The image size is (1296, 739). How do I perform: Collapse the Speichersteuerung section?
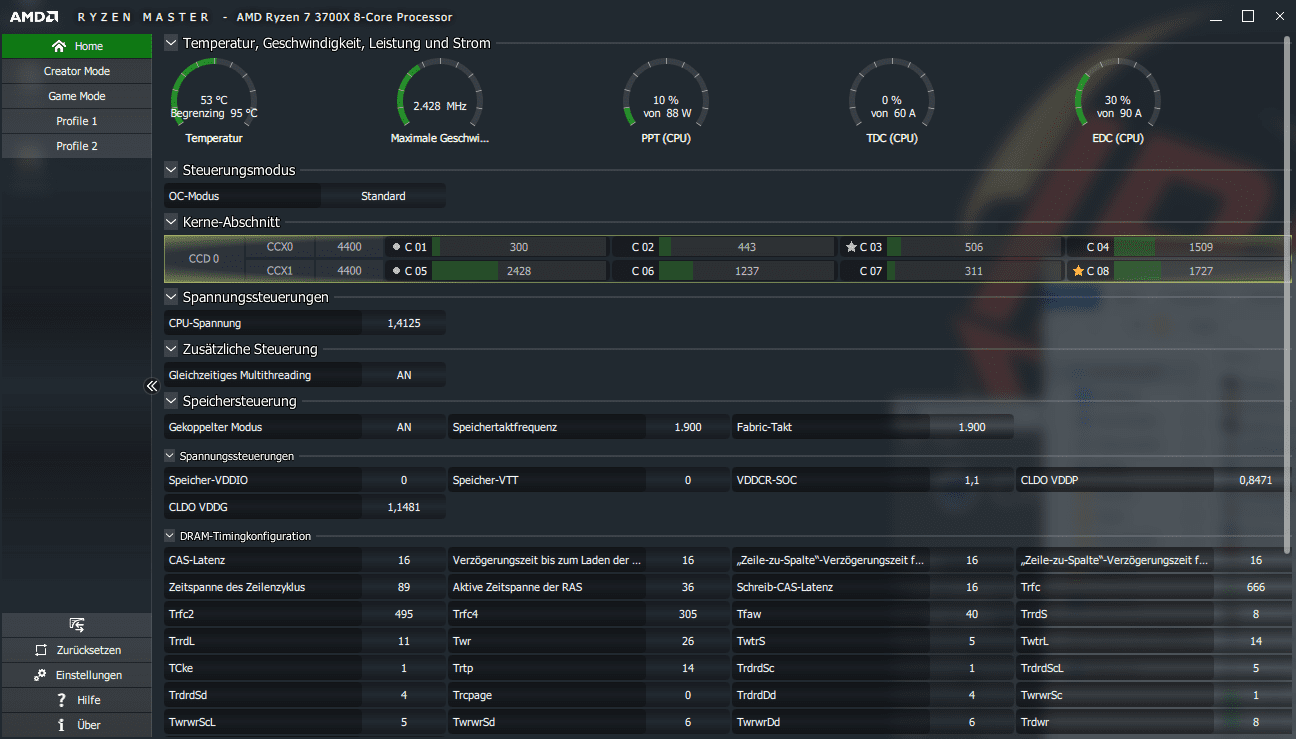pyautogui.click(x=171, y=401)
